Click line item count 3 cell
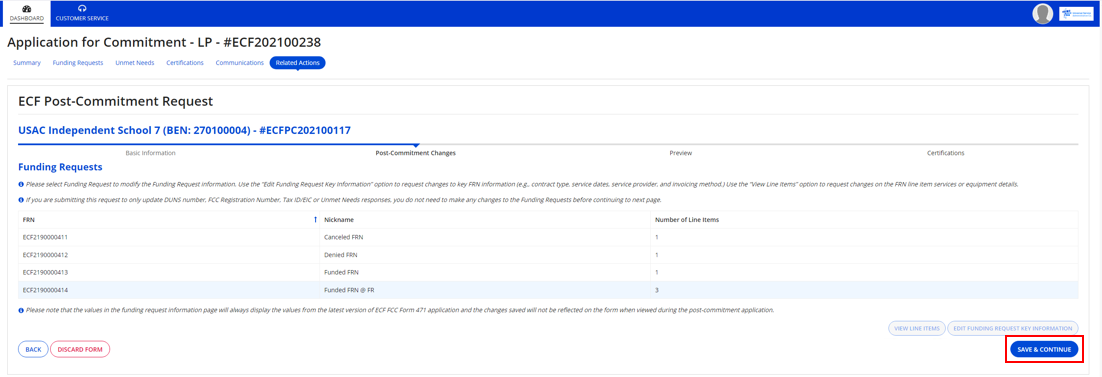 [864, 290]
